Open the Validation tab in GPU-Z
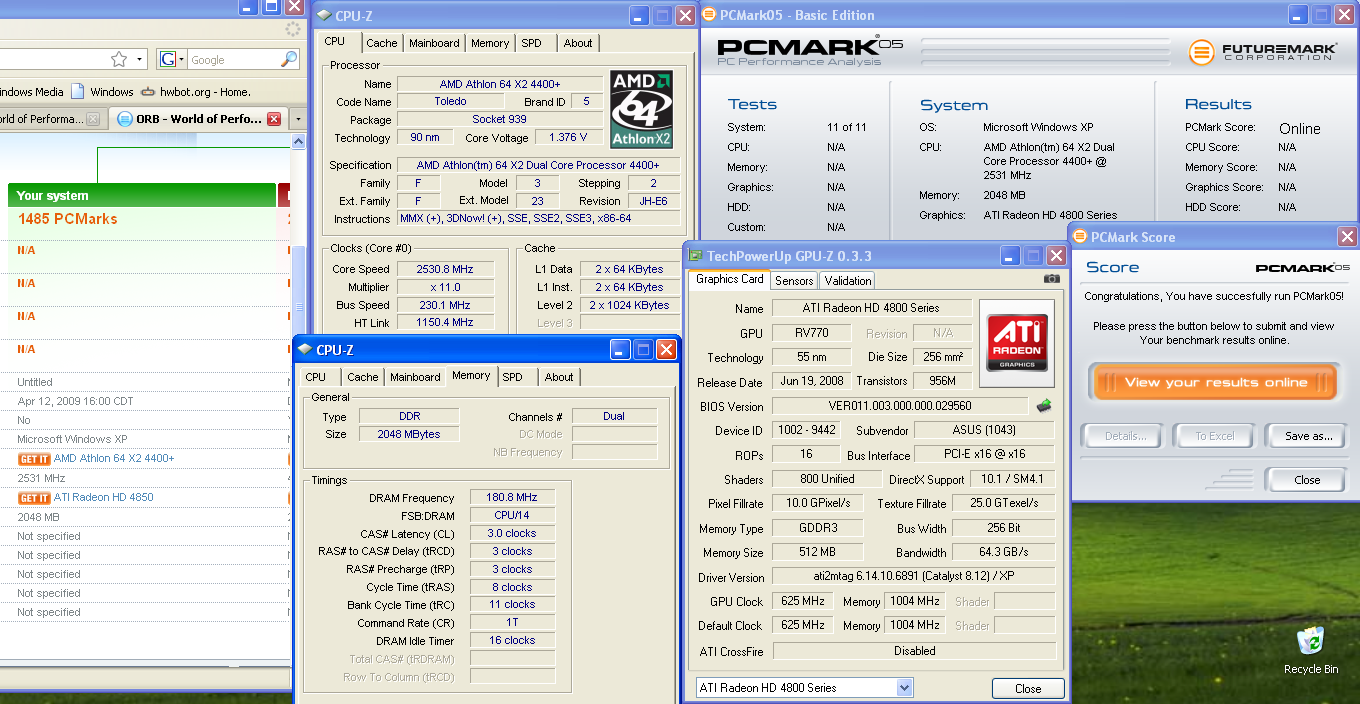This screenshot has width=1360, height=704. point(848,281)
